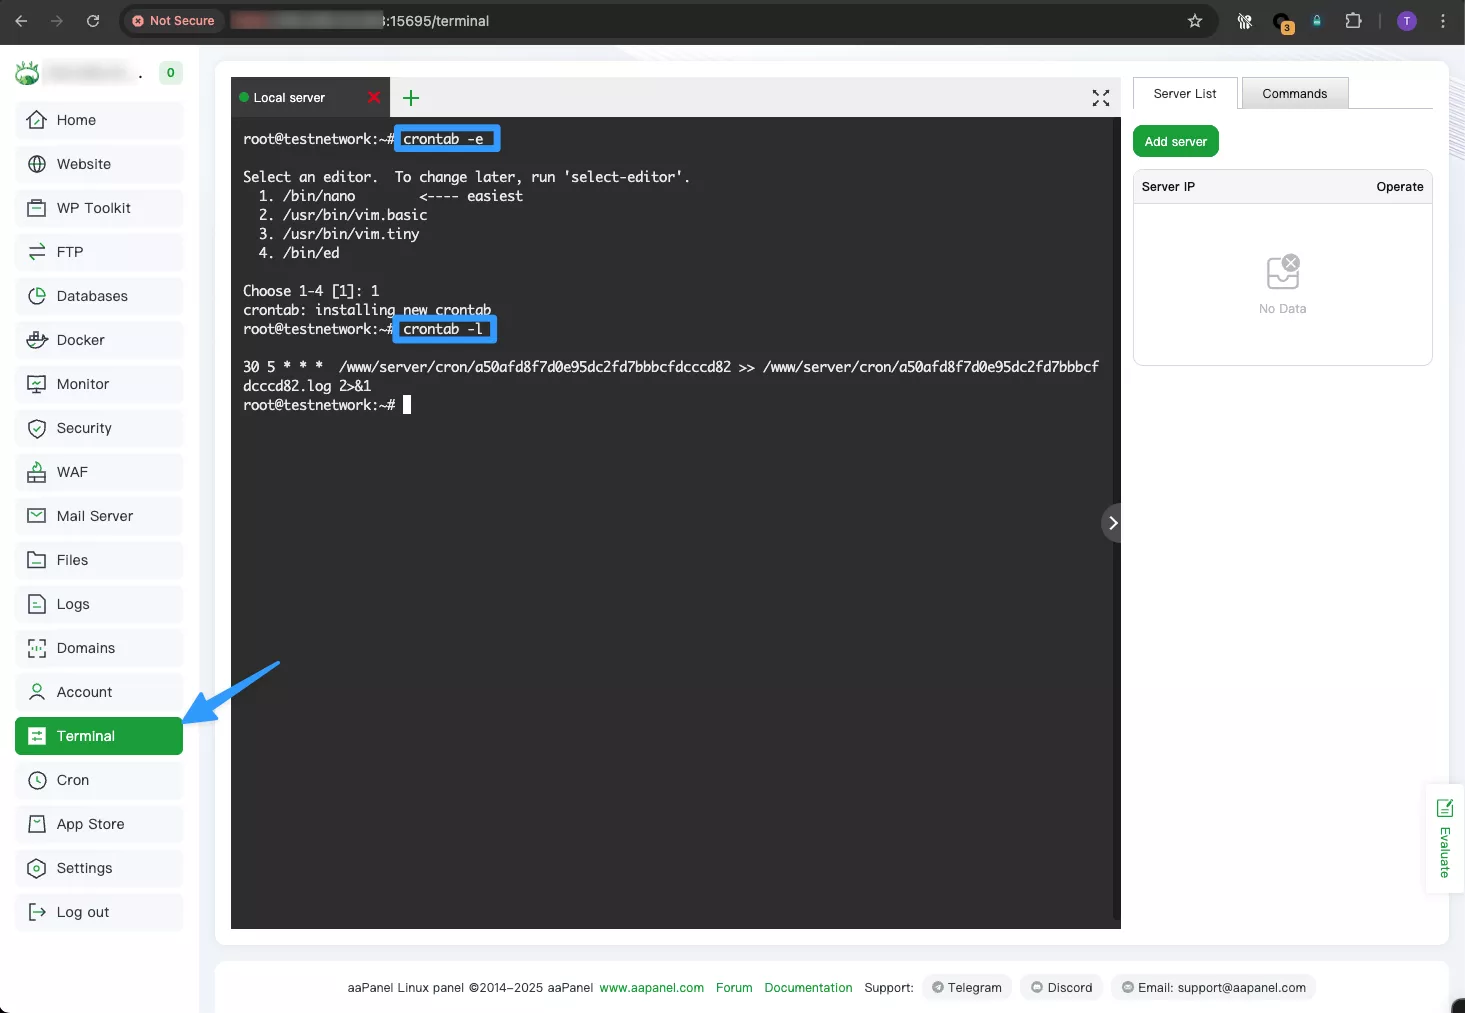Select the Server List tab

(1184, 94)
